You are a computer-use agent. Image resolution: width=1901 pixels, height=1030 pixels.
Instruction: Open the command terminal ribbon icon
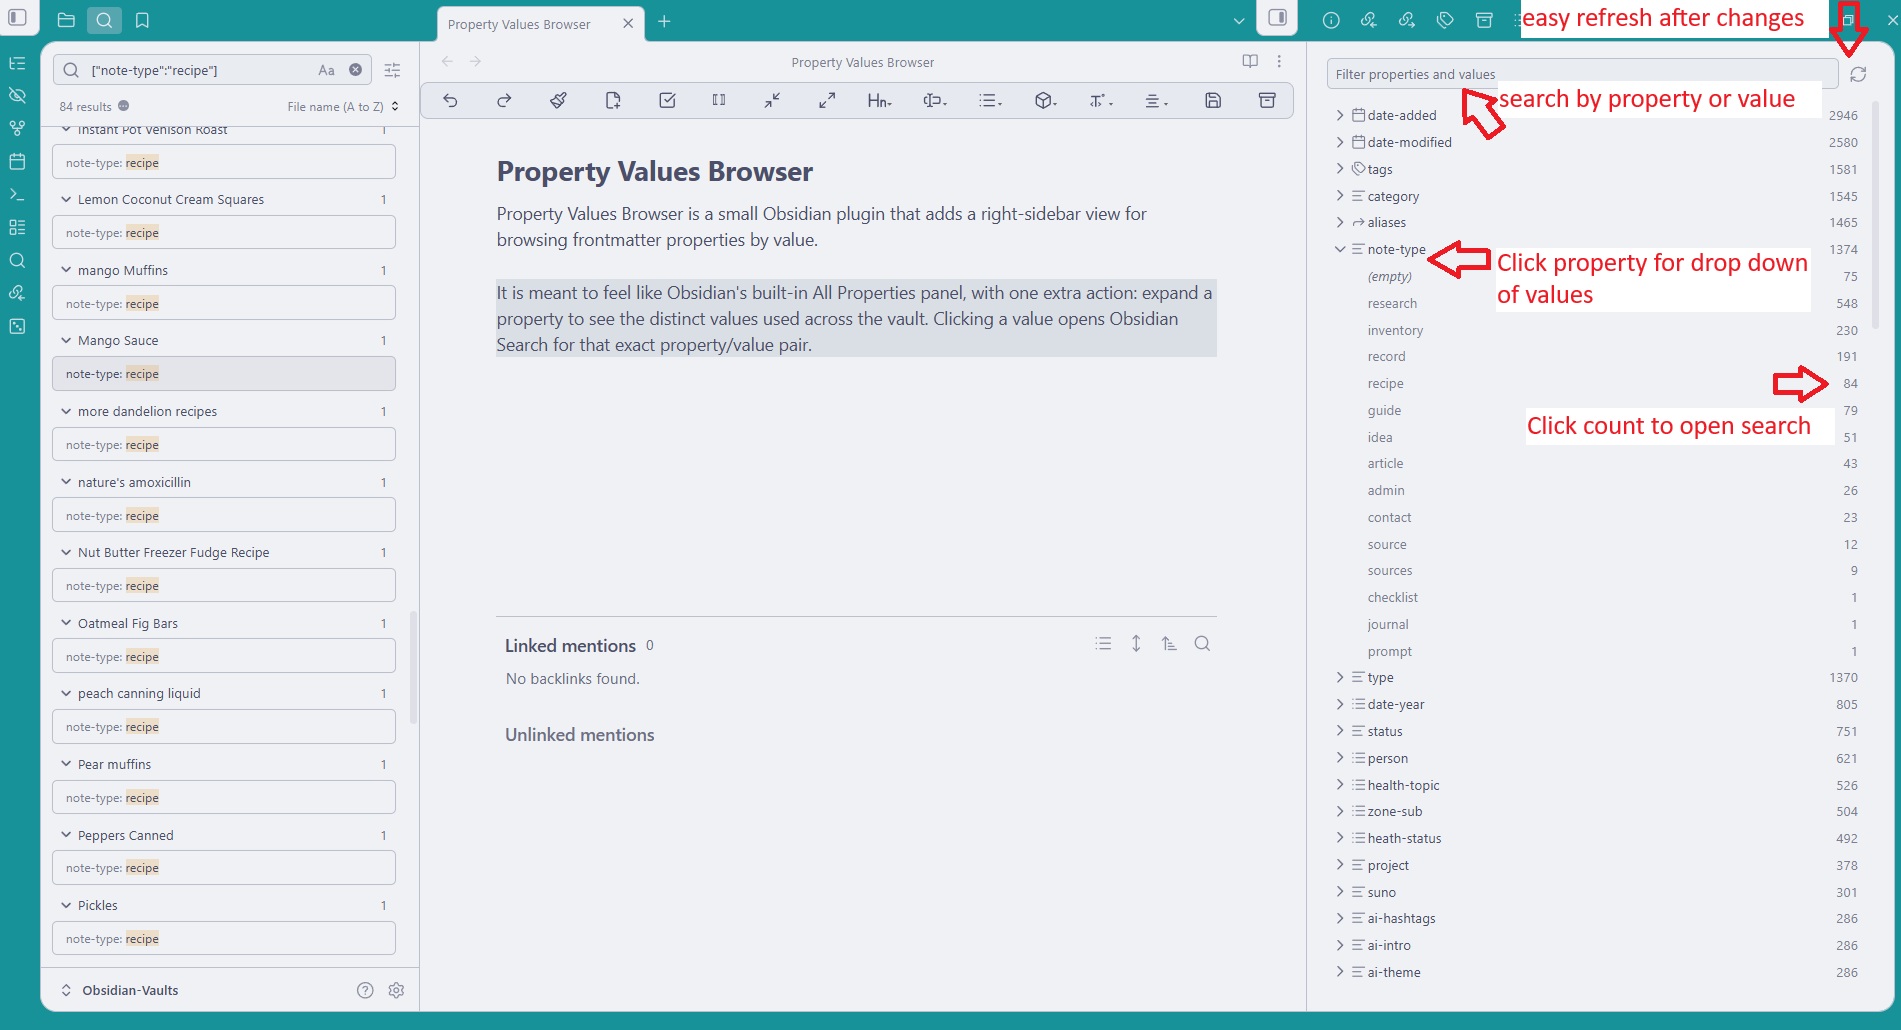tap(17, 195)
